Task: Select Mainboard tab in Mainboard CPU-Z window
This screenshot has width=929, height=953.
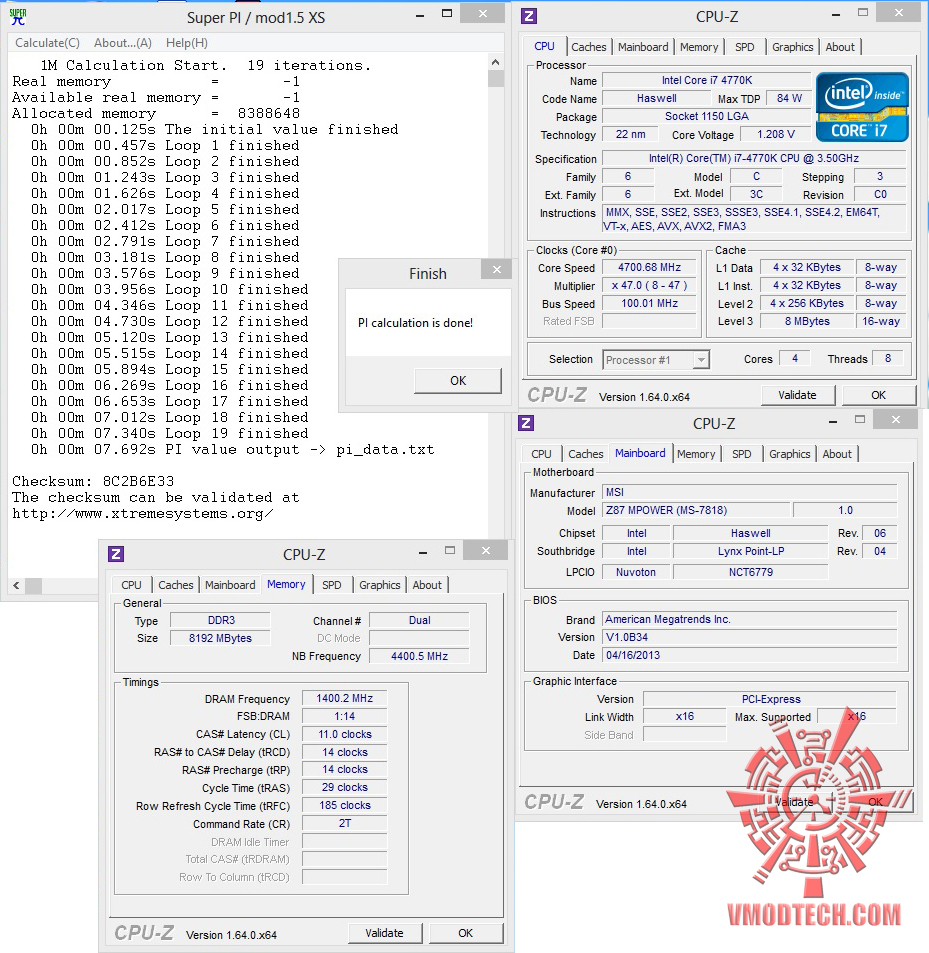Action: point(640,453)
